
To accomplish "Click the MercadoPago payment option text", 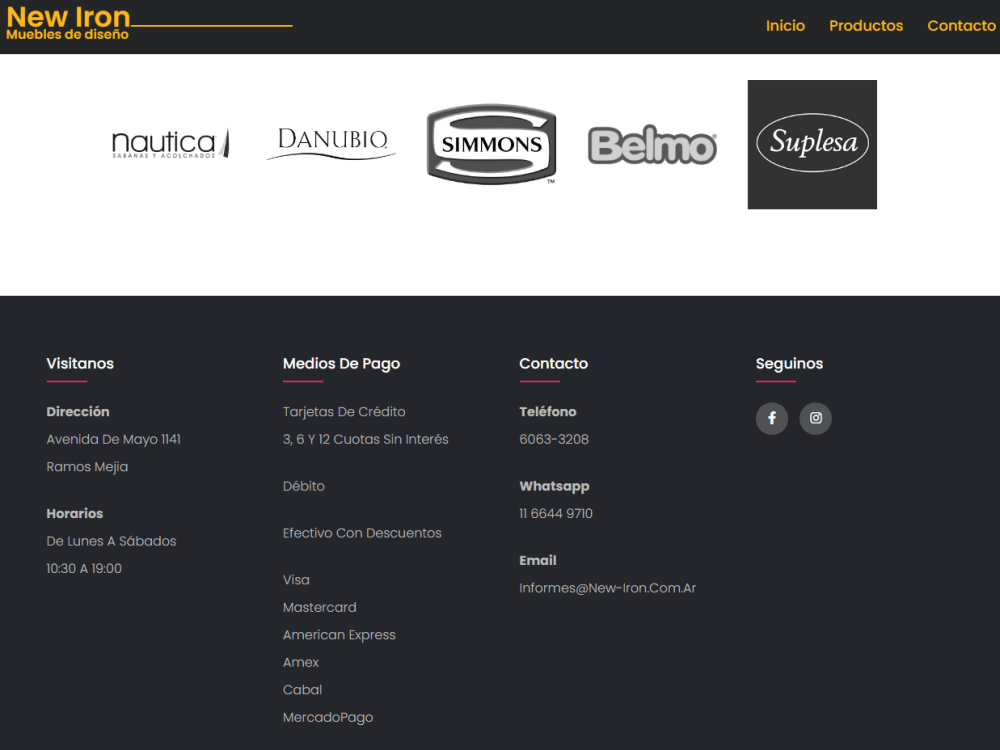I will (328, 717).
